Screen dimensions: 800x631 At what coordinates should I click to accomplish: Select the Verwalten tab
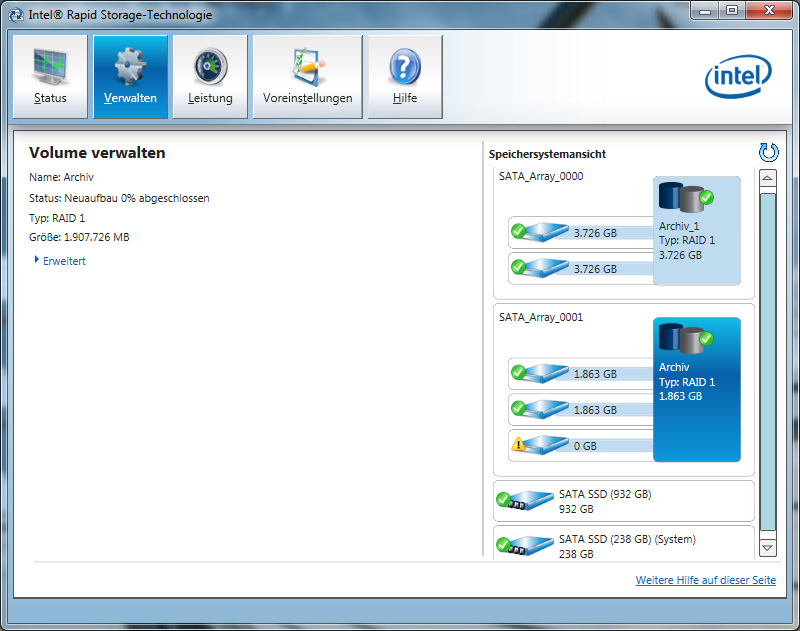click(x=130, y=77)
